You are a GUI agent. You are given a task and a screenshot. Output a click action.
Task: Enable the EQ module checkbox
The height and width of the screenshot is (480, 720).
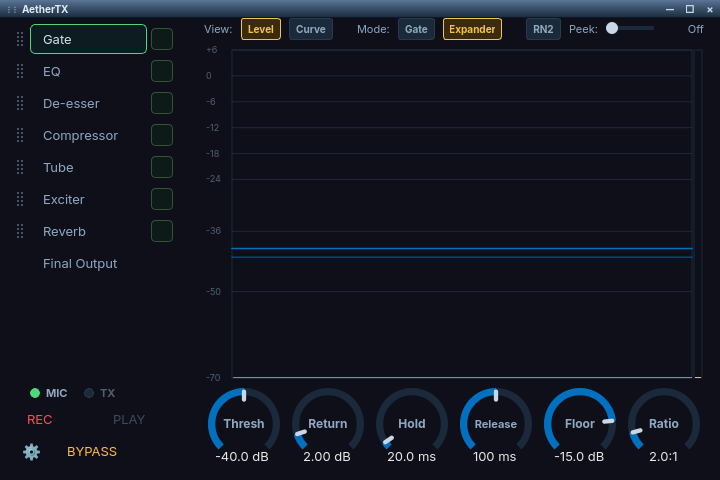(x=162, y=71)
